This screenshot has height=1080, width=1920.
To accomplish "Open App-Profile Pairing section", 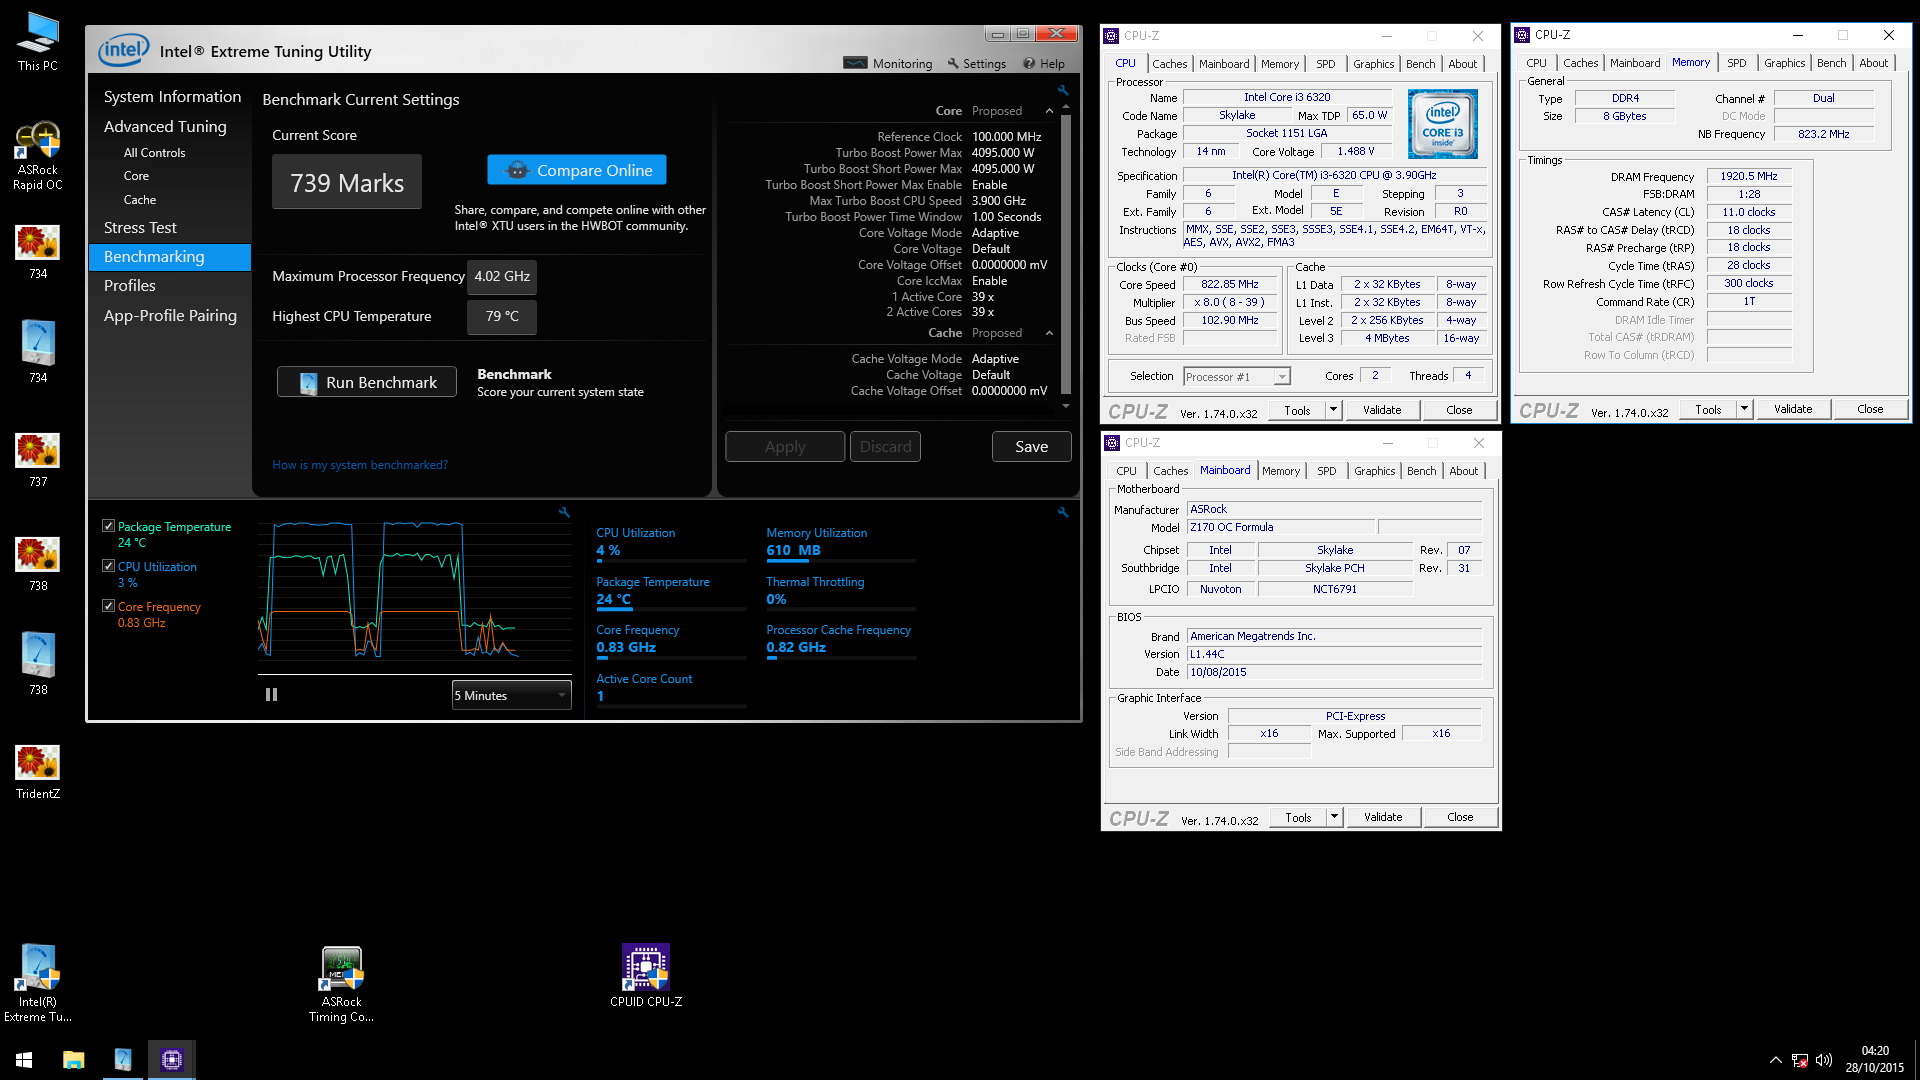I will [x=170, y=315].
